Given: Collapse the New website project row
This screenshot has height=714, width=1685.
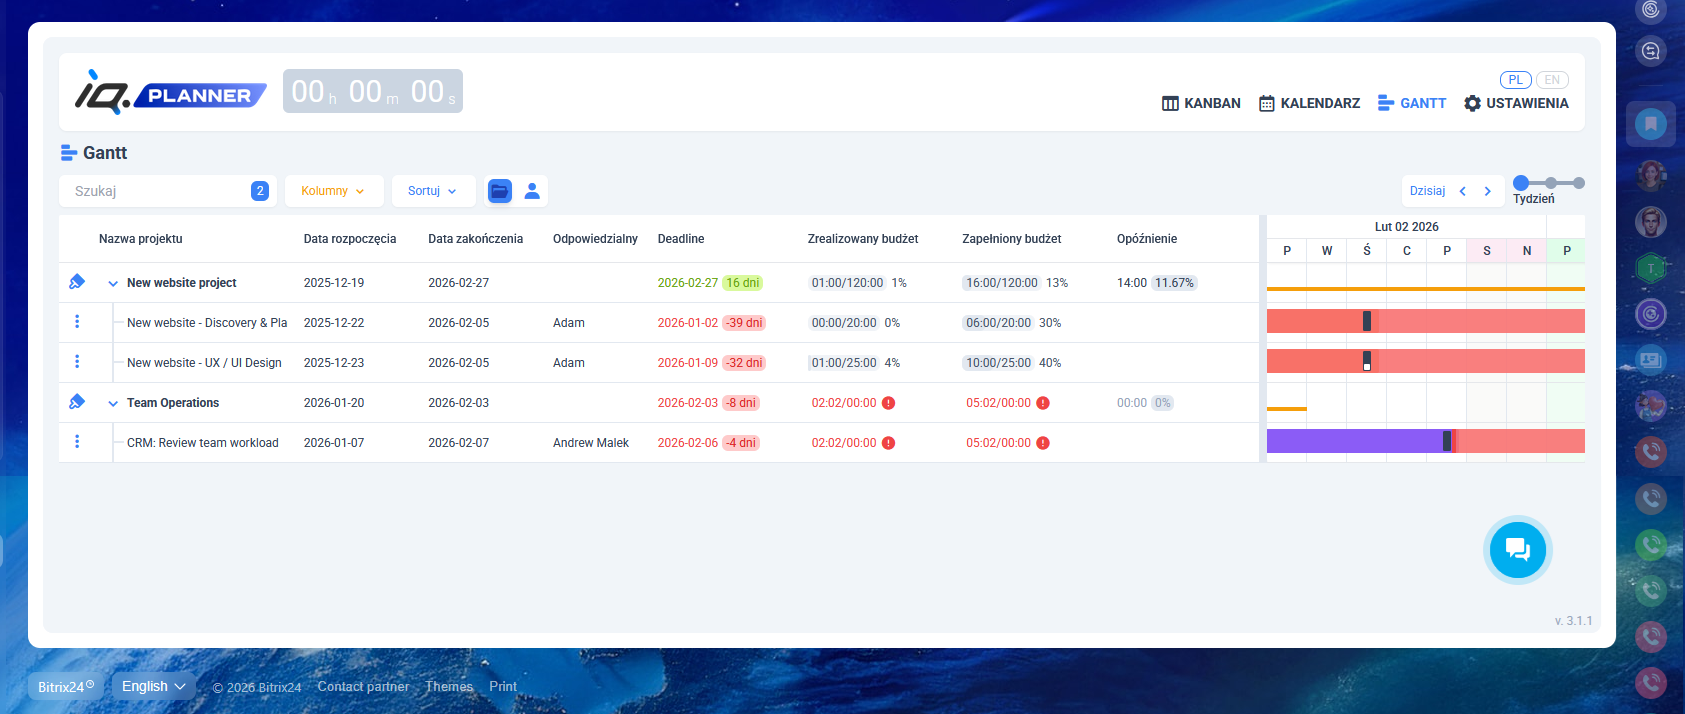Looking at the screenshot, I should 113,283.
